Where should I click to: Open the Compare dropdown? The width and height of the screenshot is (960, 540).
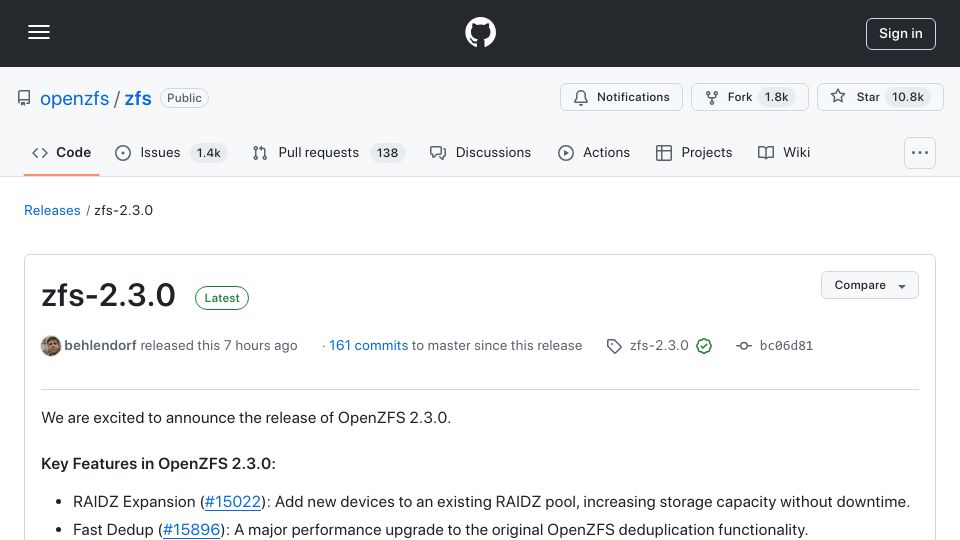pos(869,285)
